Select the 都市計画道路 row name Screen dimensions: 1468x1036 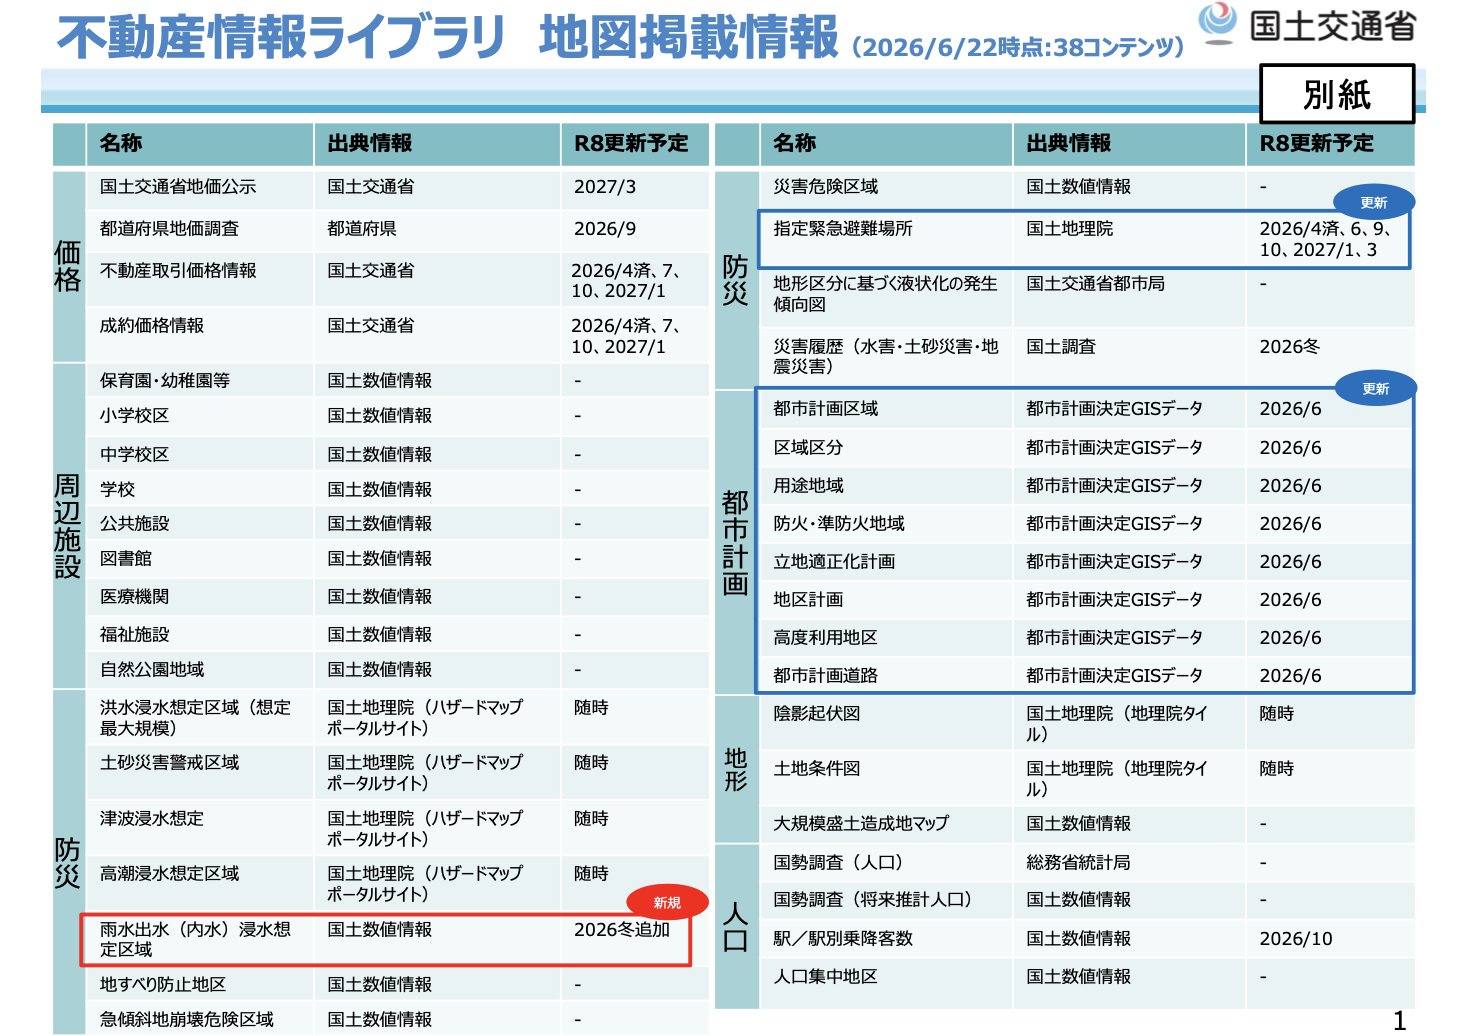[x=826, y=676]
